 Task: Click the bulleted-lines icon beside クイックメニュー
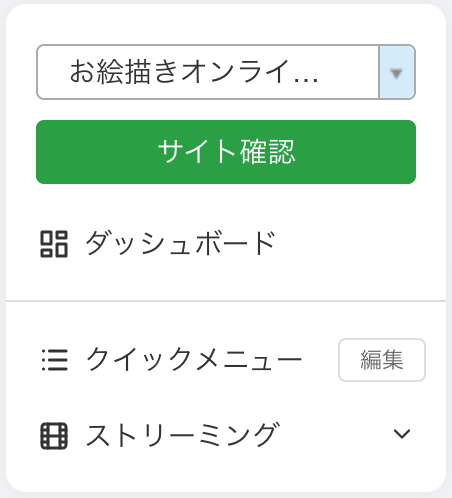[55, 360]
